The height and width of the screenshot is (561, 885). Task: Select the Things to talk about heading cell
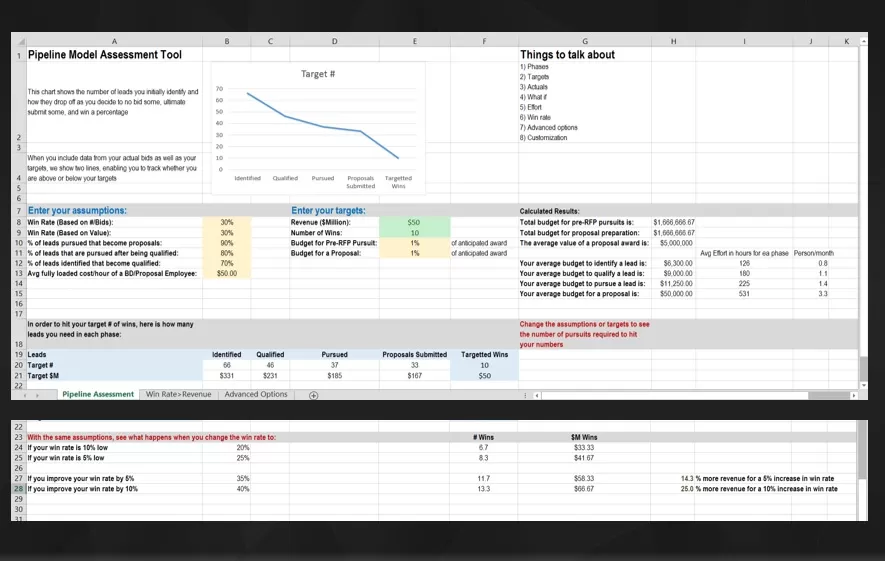[x=567, y=55]
